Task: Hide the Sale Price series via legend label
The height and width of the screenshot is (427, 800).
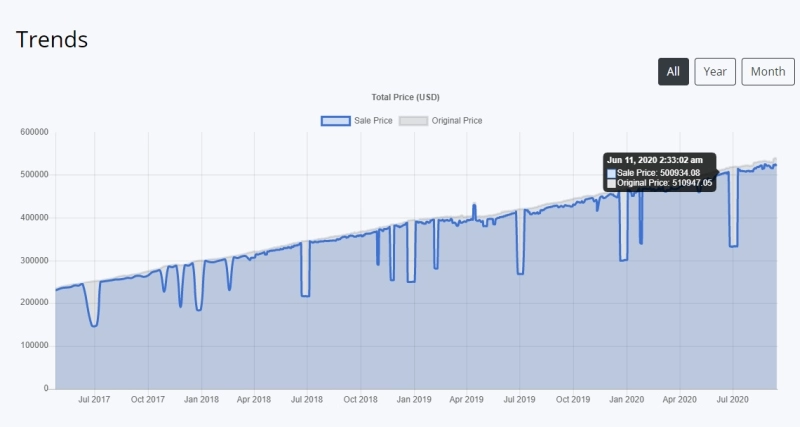Action: [x=373, y=121]
